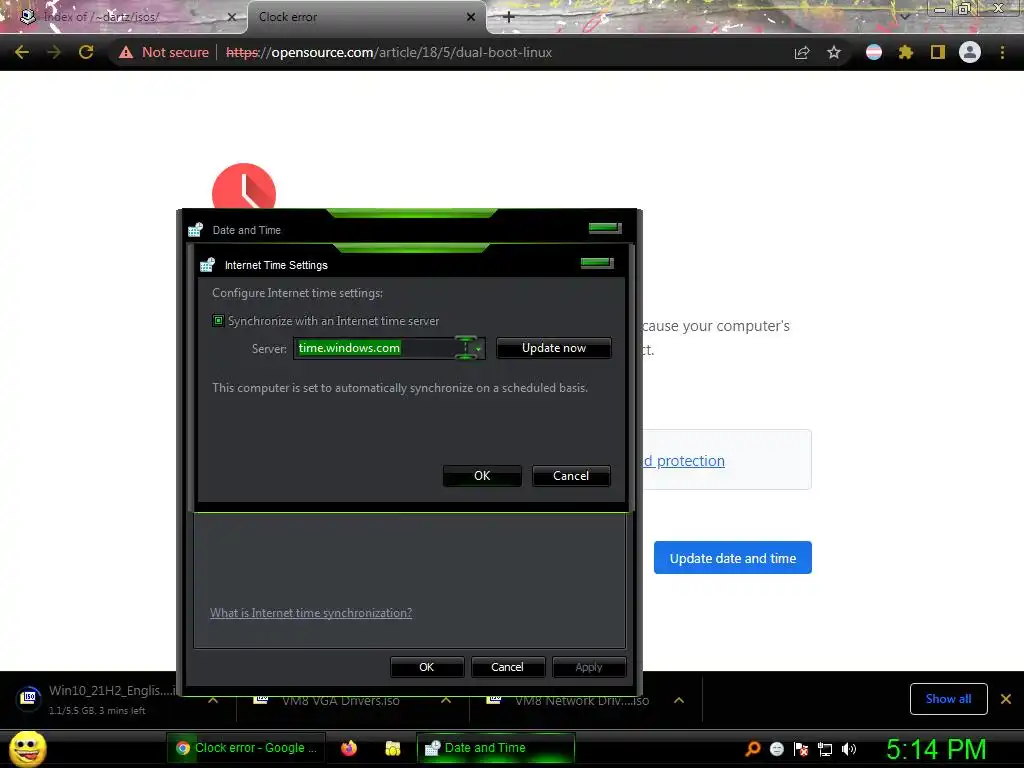Open network tray icon
The height and width of the screenshot is (768, 1024).
[x=825, y=749]
